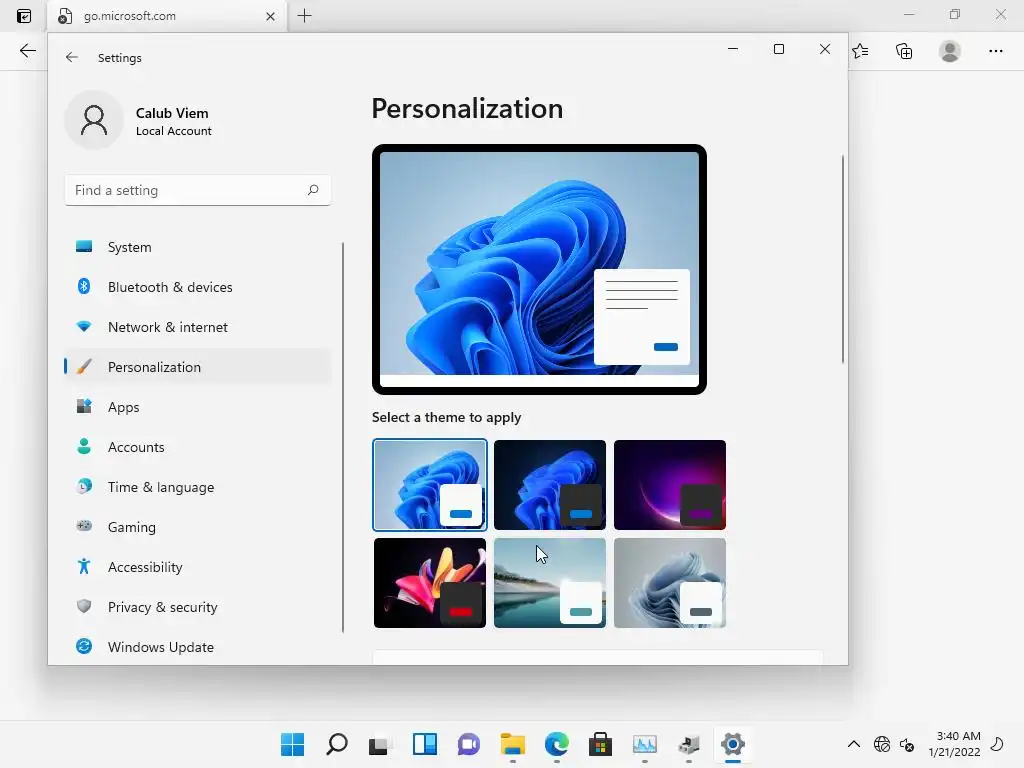Screen dimensions: 1024x768
Task: Apply the Windows light bloom theme
Action: (430, 485)
